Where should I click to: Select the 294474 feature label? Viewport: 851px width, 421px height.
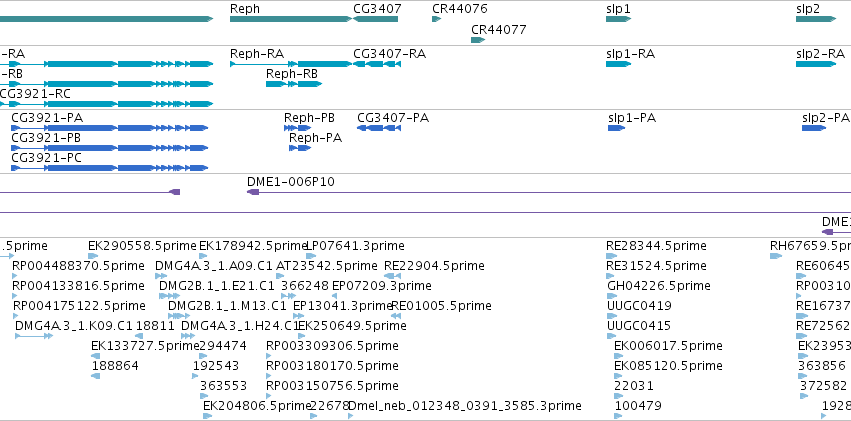point(223,347)
